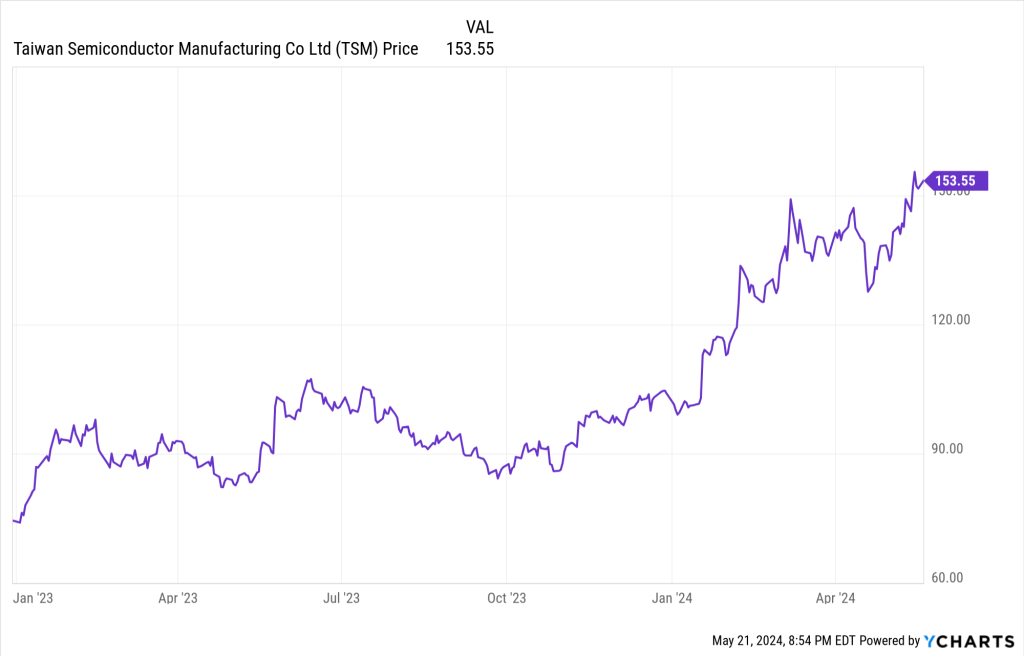The image size is (1024, 656).
Task: Click the Apr '24 x-axis label
Action: tap(835, 599)
